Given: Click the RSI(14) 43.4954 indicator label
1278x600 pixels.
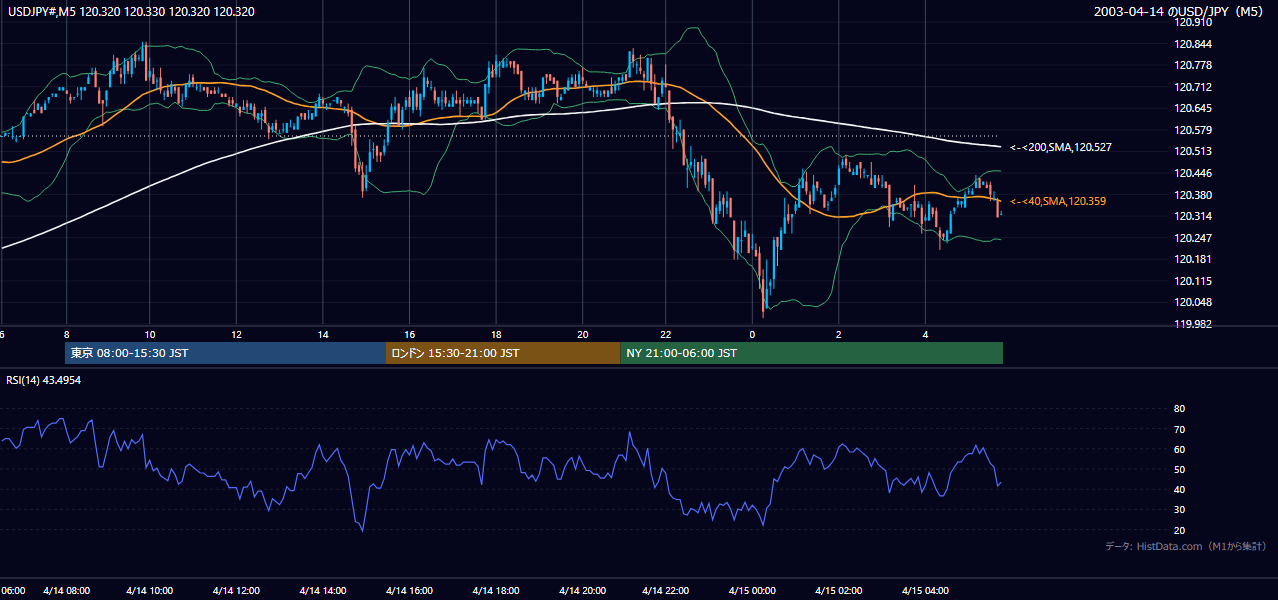Looking at the screenshot, I should click(44, 380).
